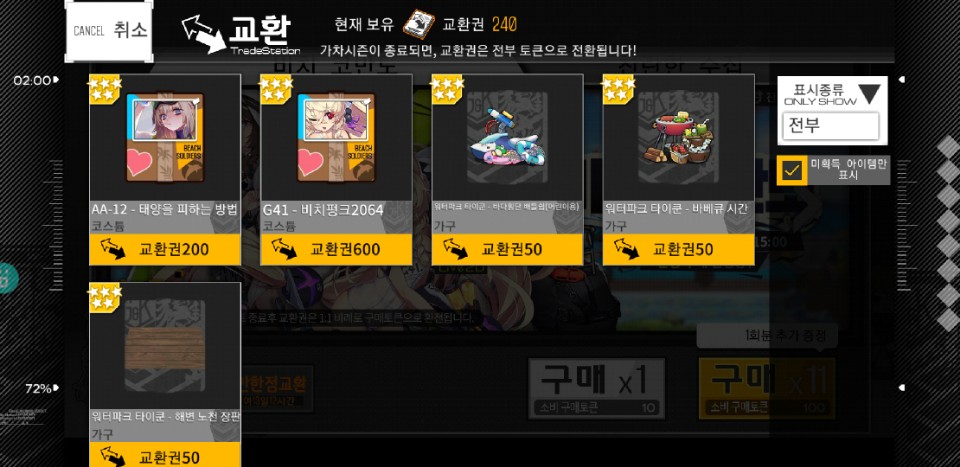The height and width of the screenshot is (467, 960).
Task: Exchange AA-12 costume for 교환권200
Action: tap(165, 249)
